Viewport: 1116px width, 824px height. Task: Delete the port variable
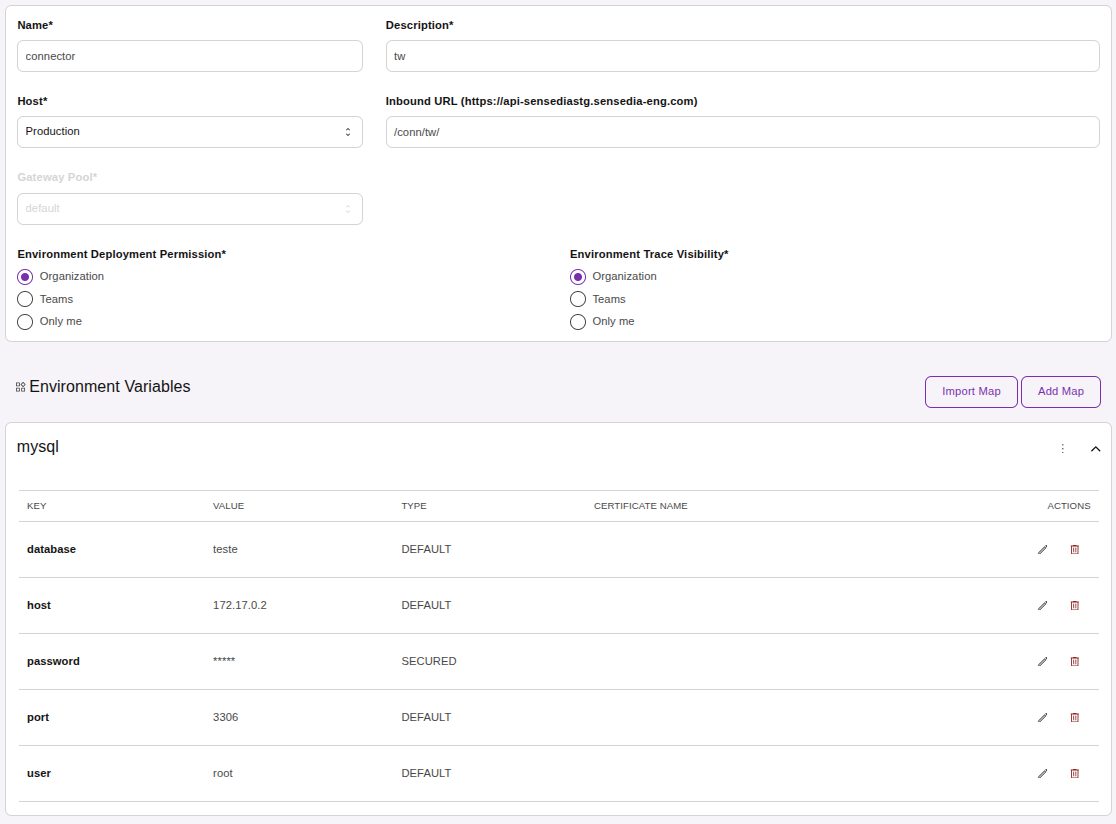point(1075,717)
